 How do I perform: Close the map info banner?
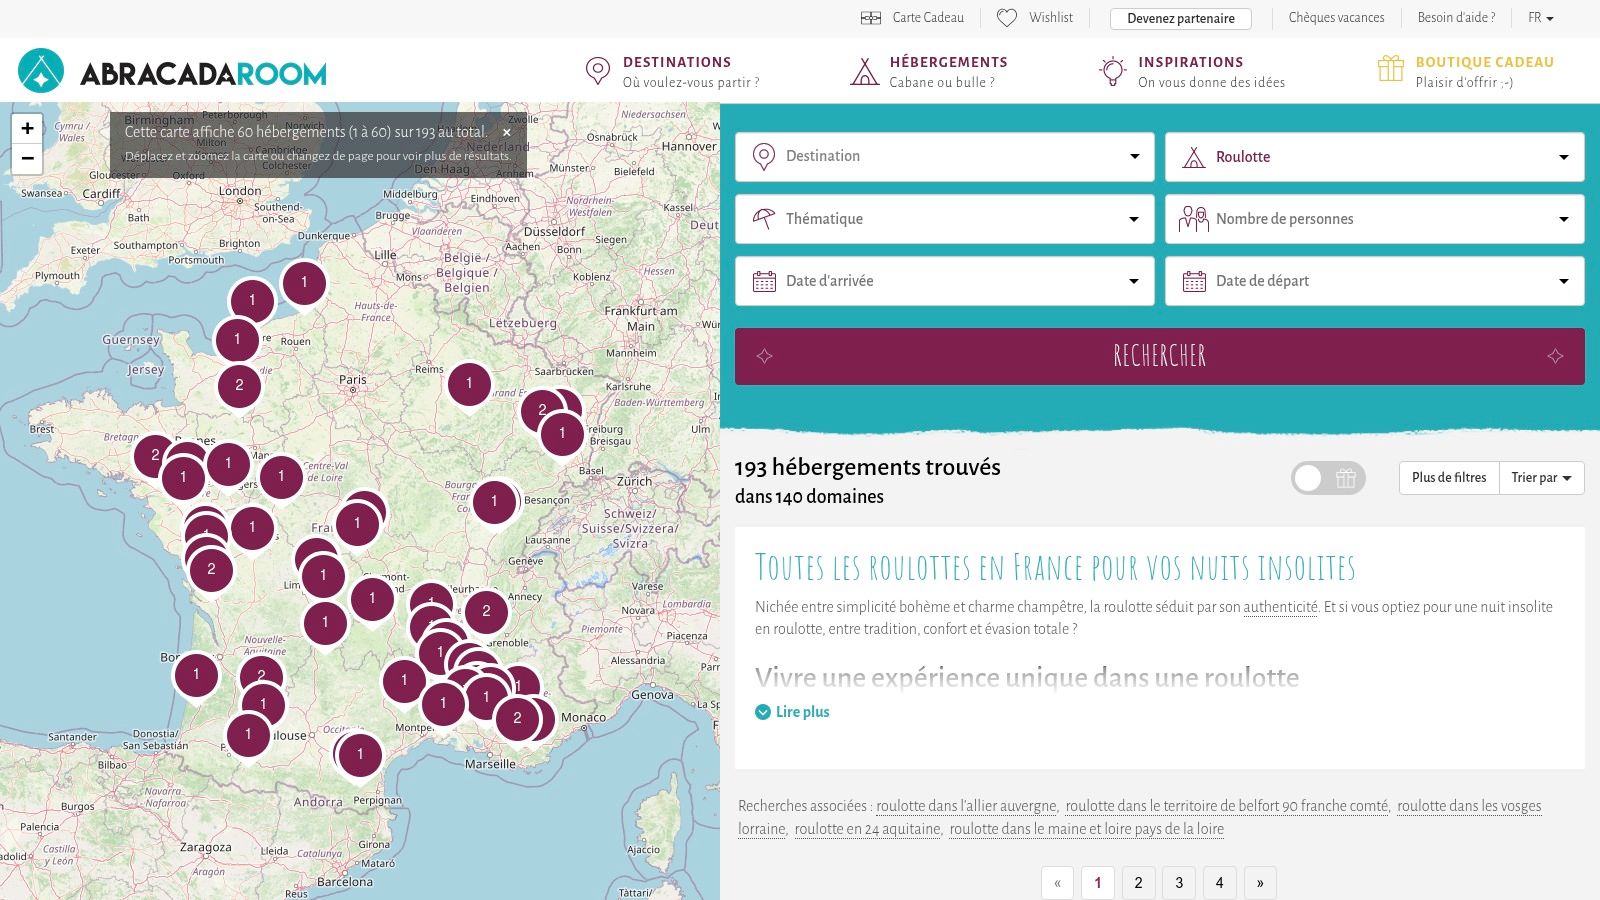click(507, 132)
